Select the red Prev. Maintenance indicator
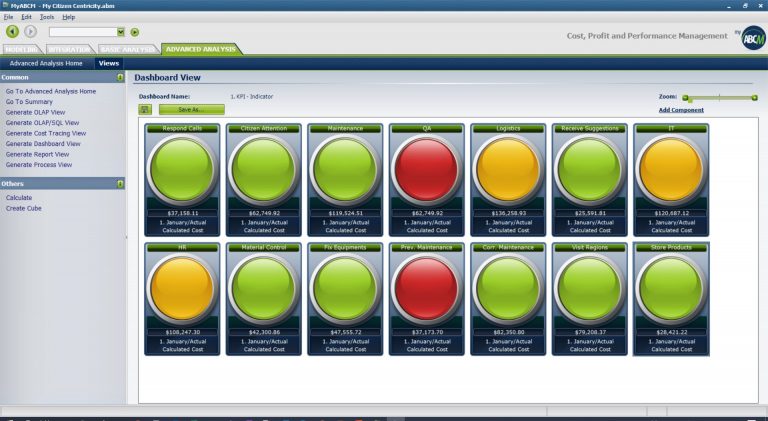This screenshot has width=768, height=421. click(427, 289)
